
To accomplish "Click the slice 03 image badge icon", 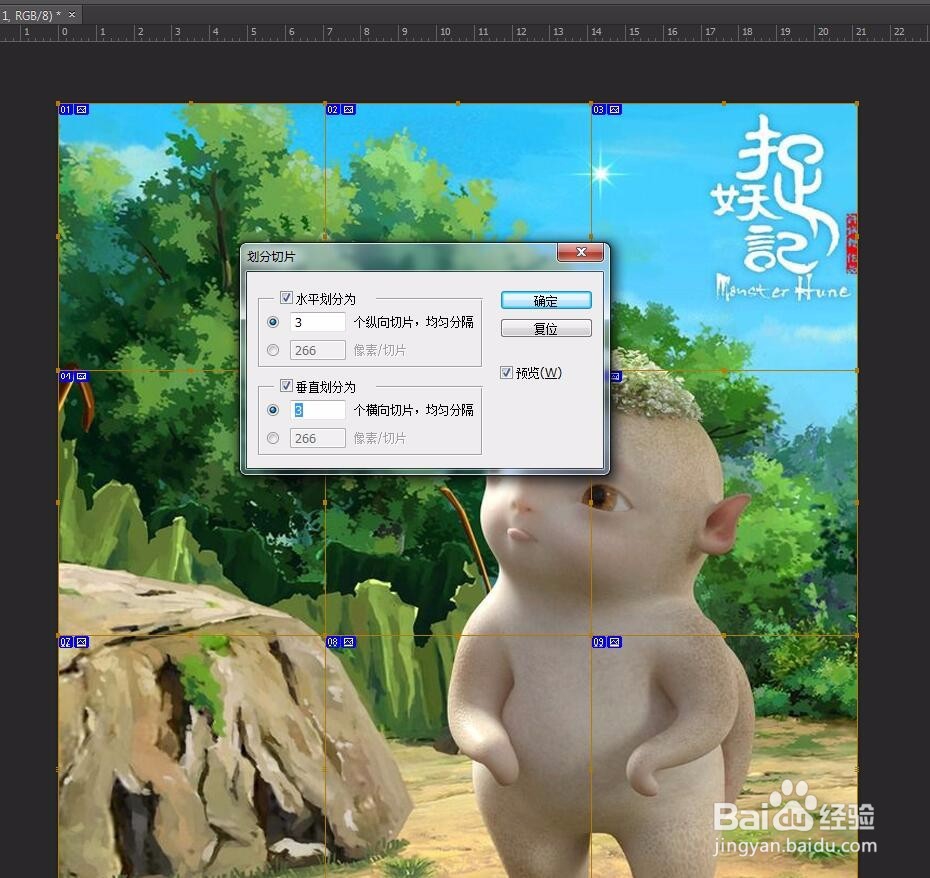I will (x=615, y=109).
